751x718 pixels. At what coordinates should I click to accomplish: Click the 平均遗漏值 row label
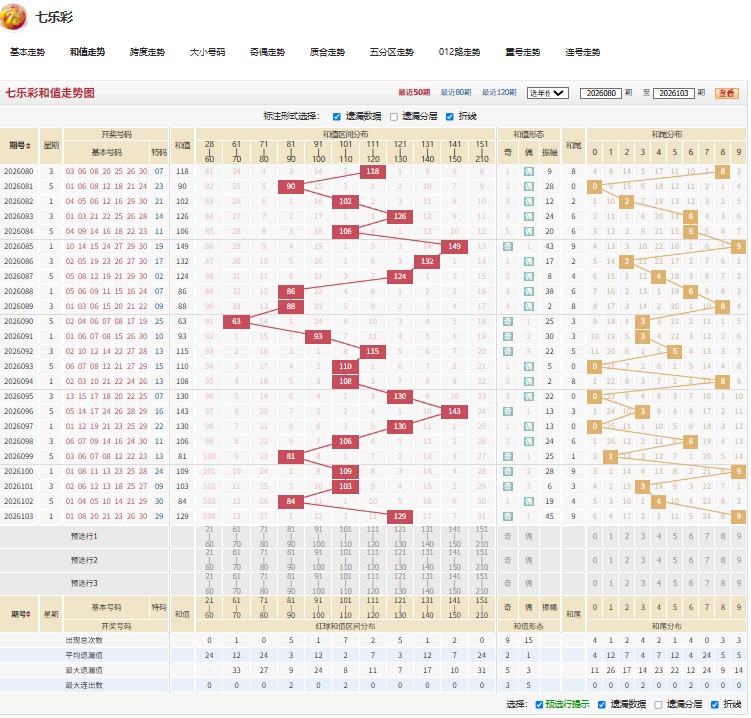coord(84,655)
